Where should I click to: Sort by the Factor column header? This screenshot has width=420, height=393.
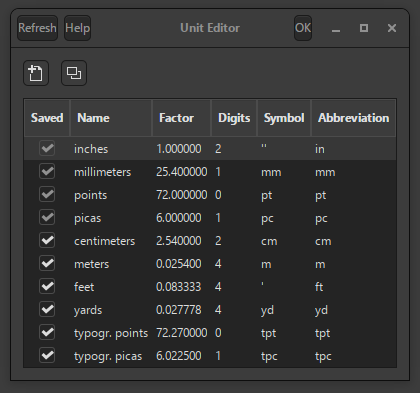pyautogui.click(x=182, y=118)
